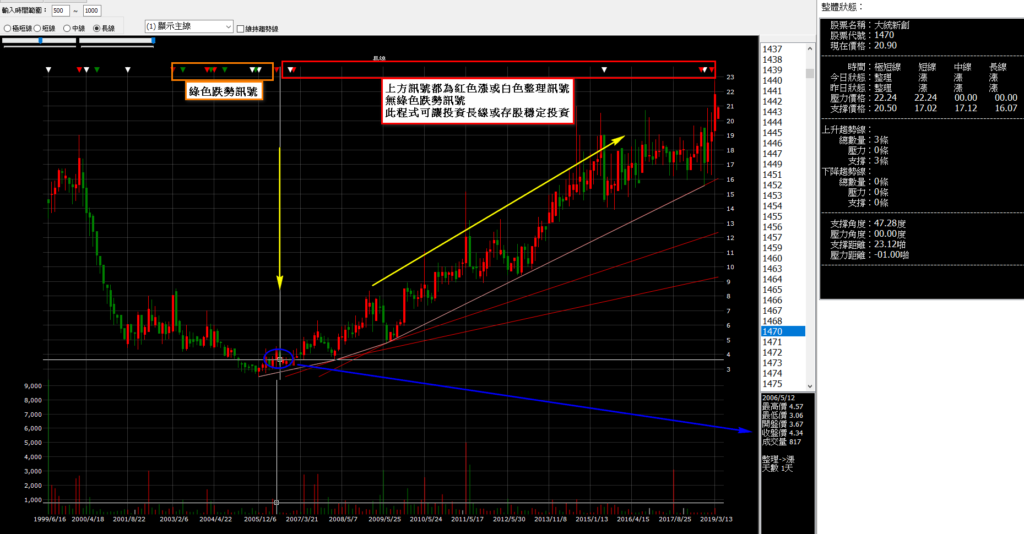Select stock code 1449 in list
The width and height of the screenshot is (1024, 534).
(782, 164)
